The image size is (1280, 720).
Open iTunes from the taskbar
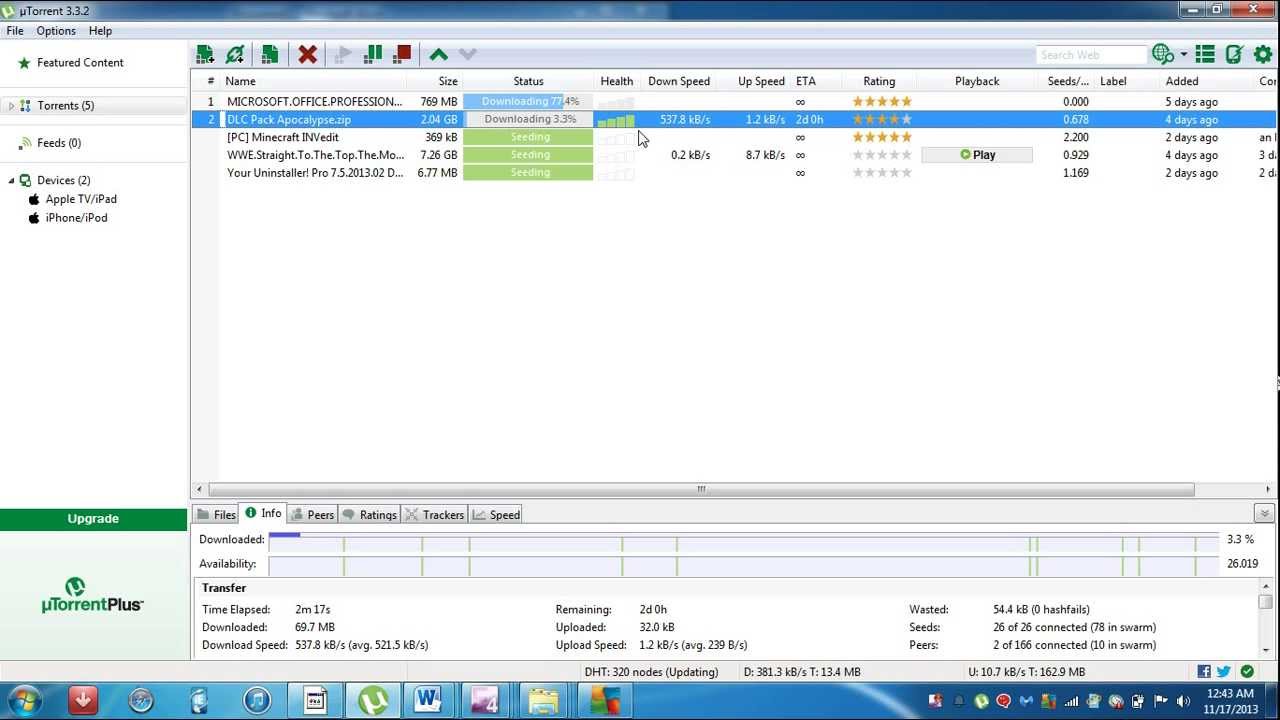click(257, 701)
